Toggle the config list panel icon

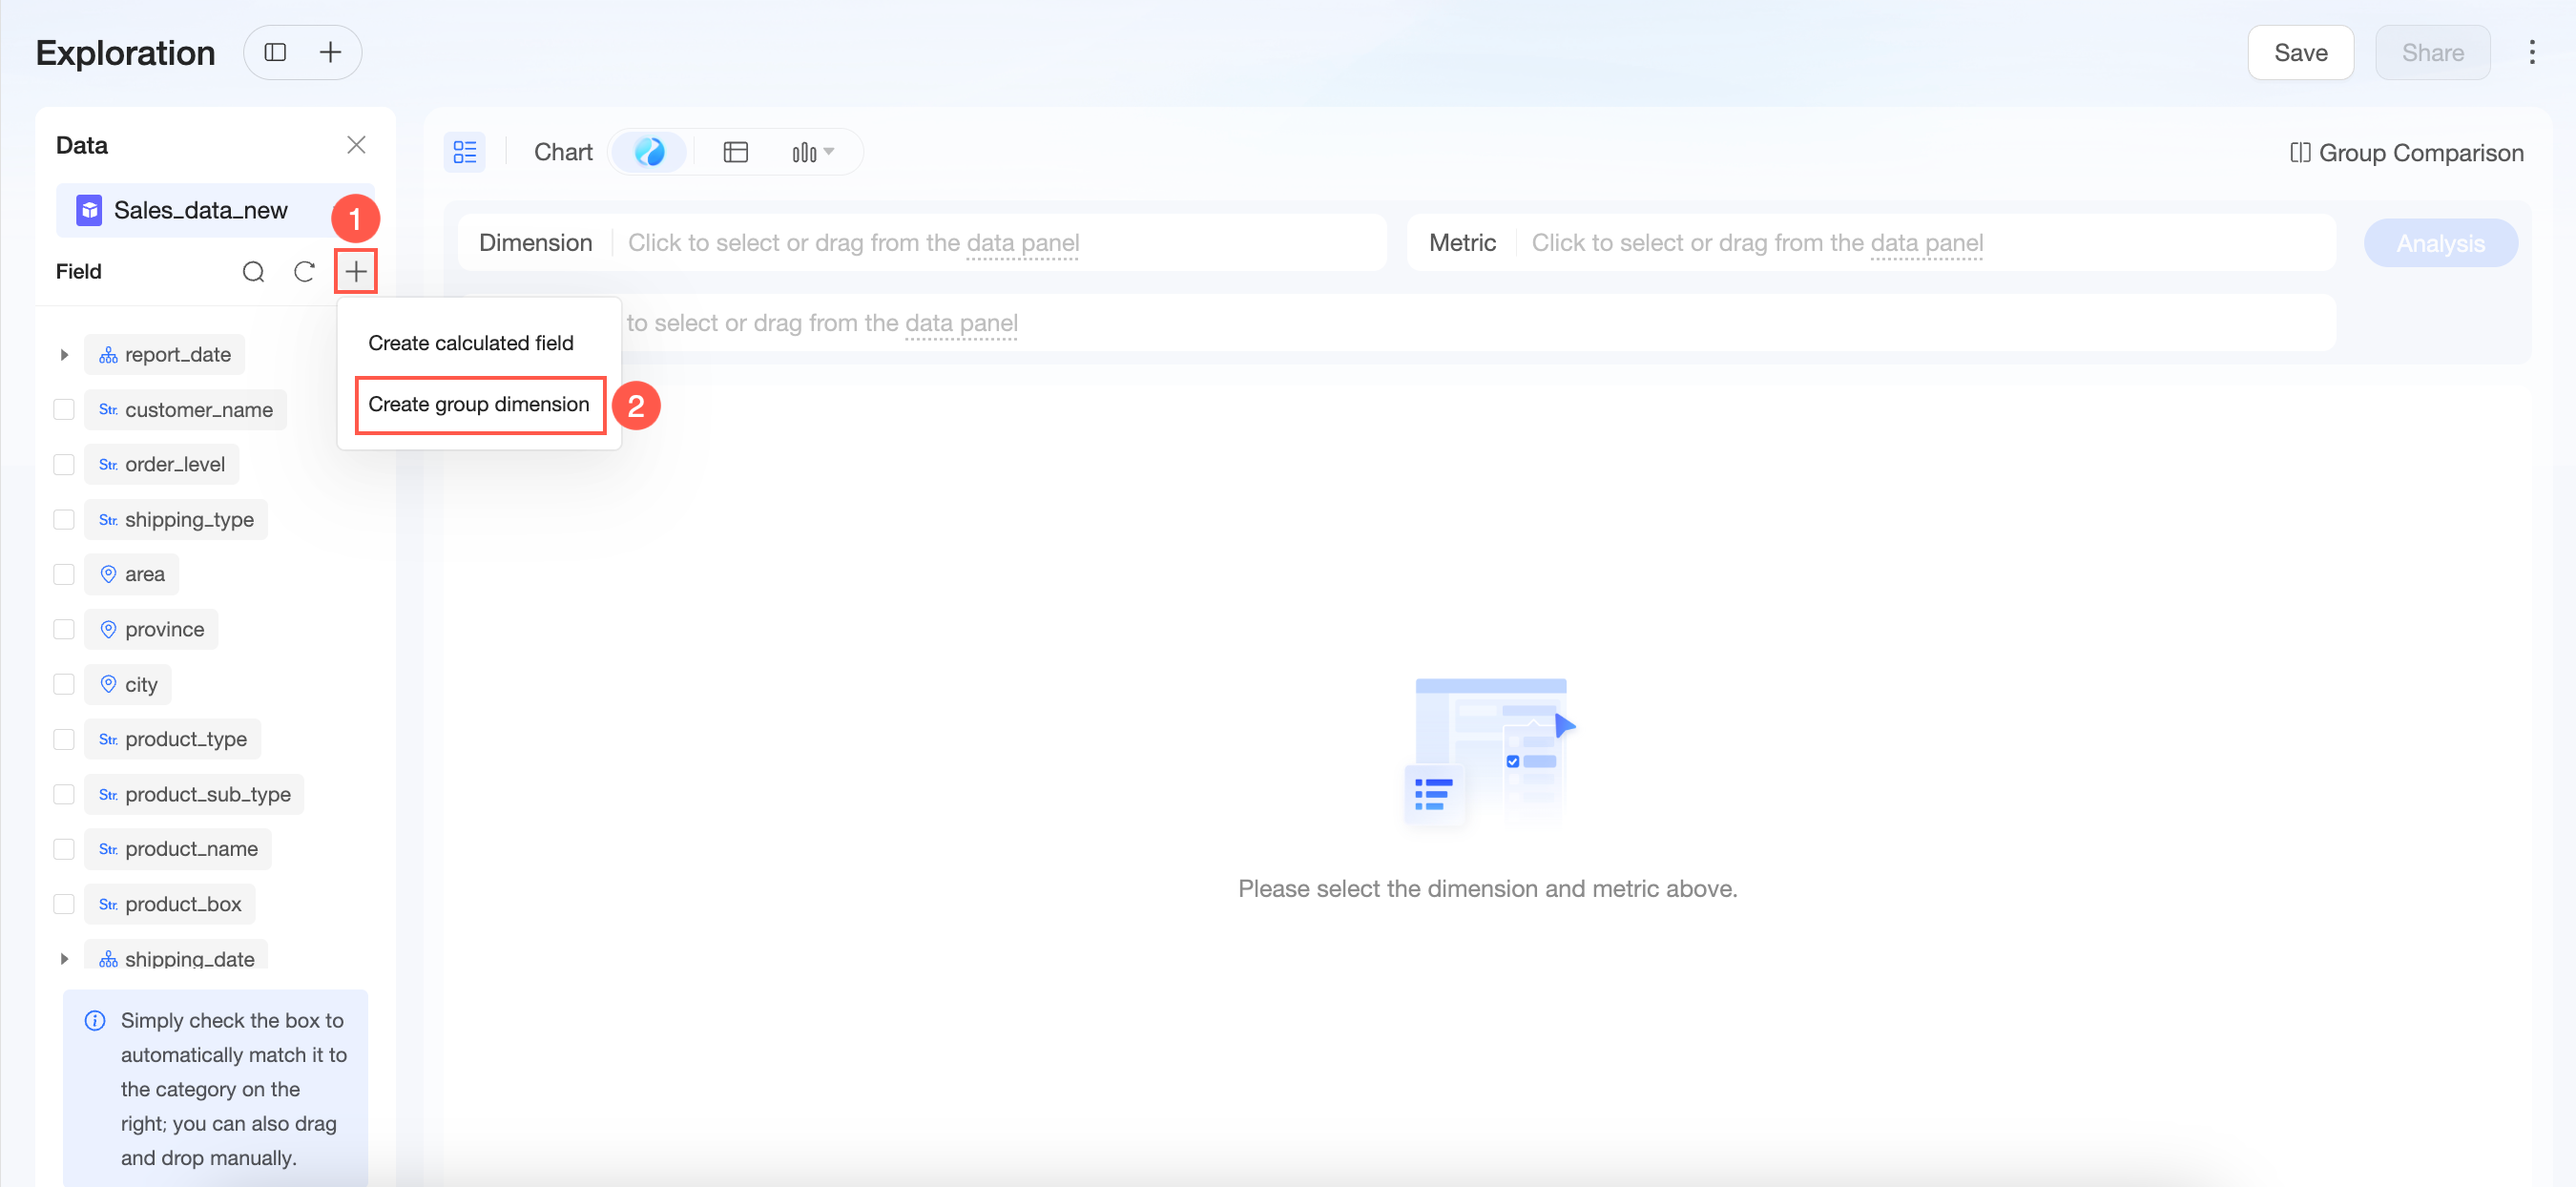click(465, 152)
